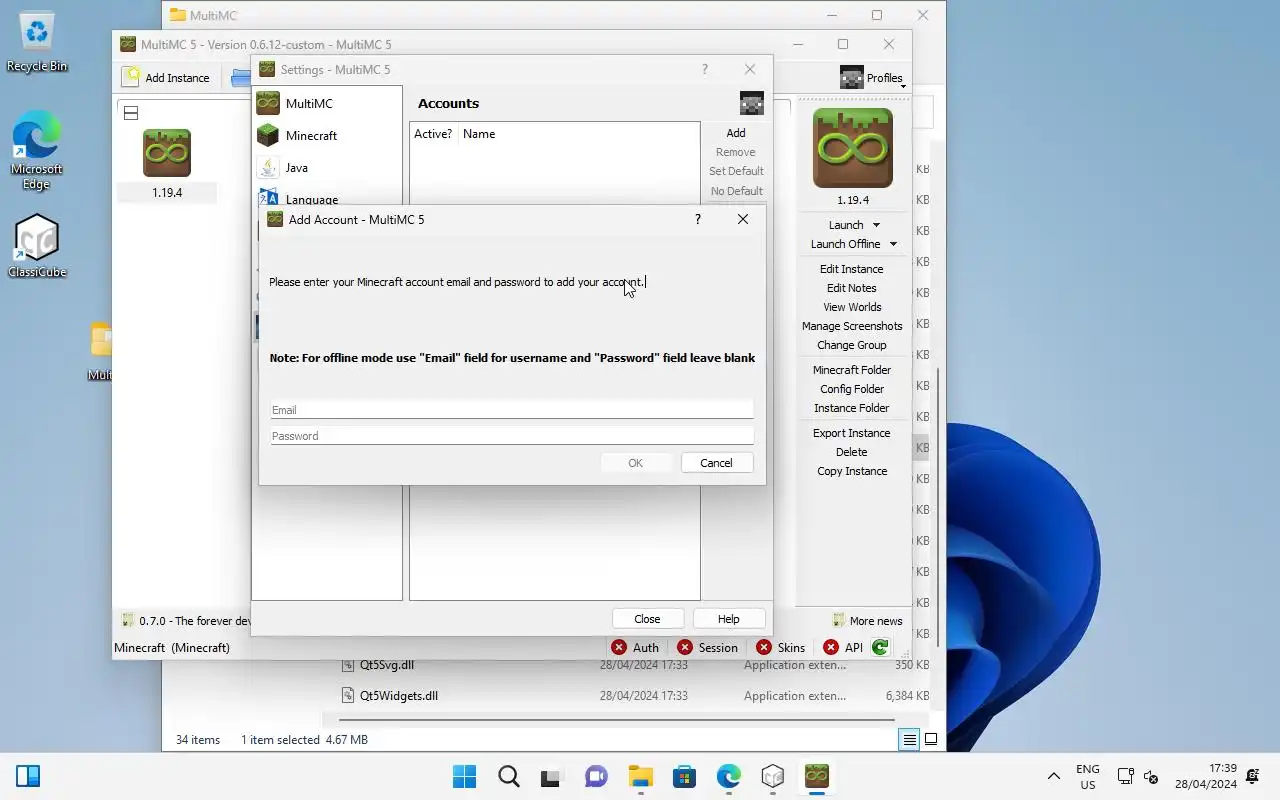This screenshot has width=1280, height=800.
Task: Click the API status indicator
Action: (x=843, y=648)
